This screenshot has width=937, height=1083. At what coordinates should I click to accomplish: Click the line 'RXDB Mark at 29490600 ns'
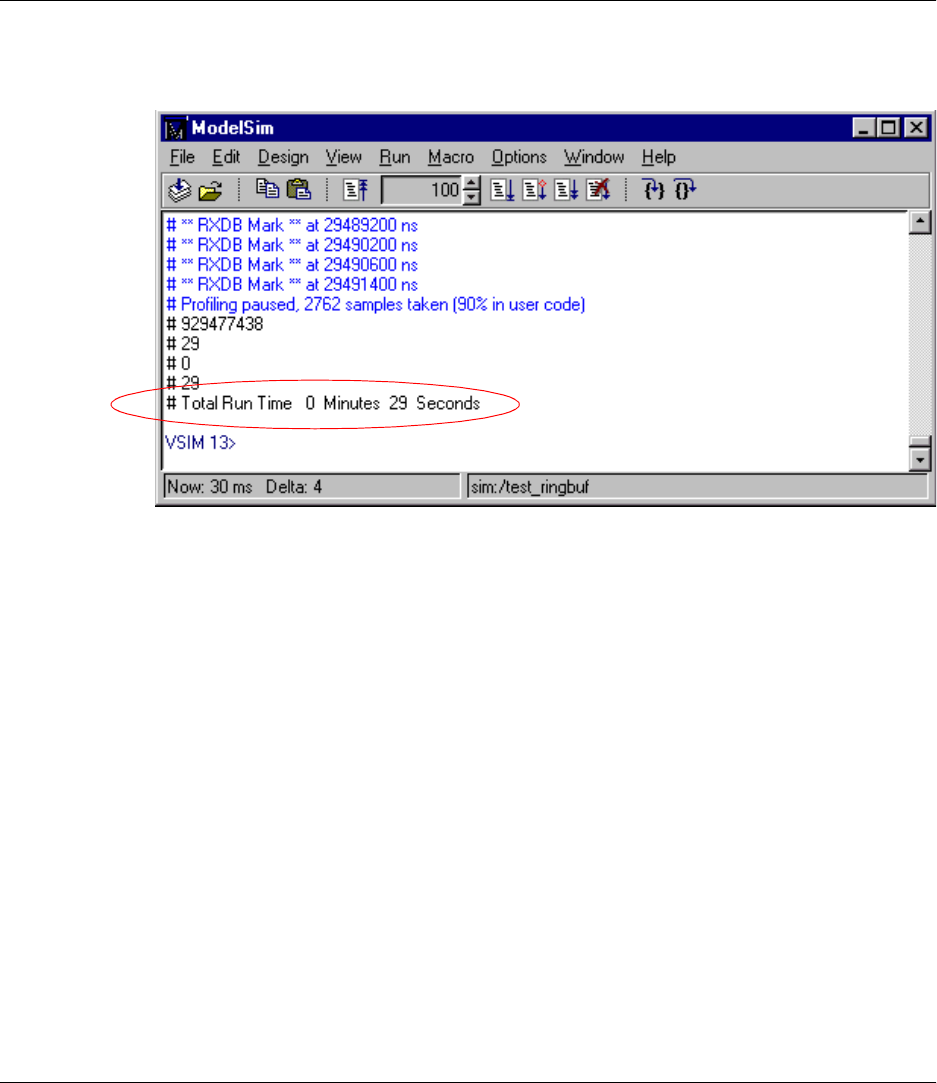tap(292, 265)
